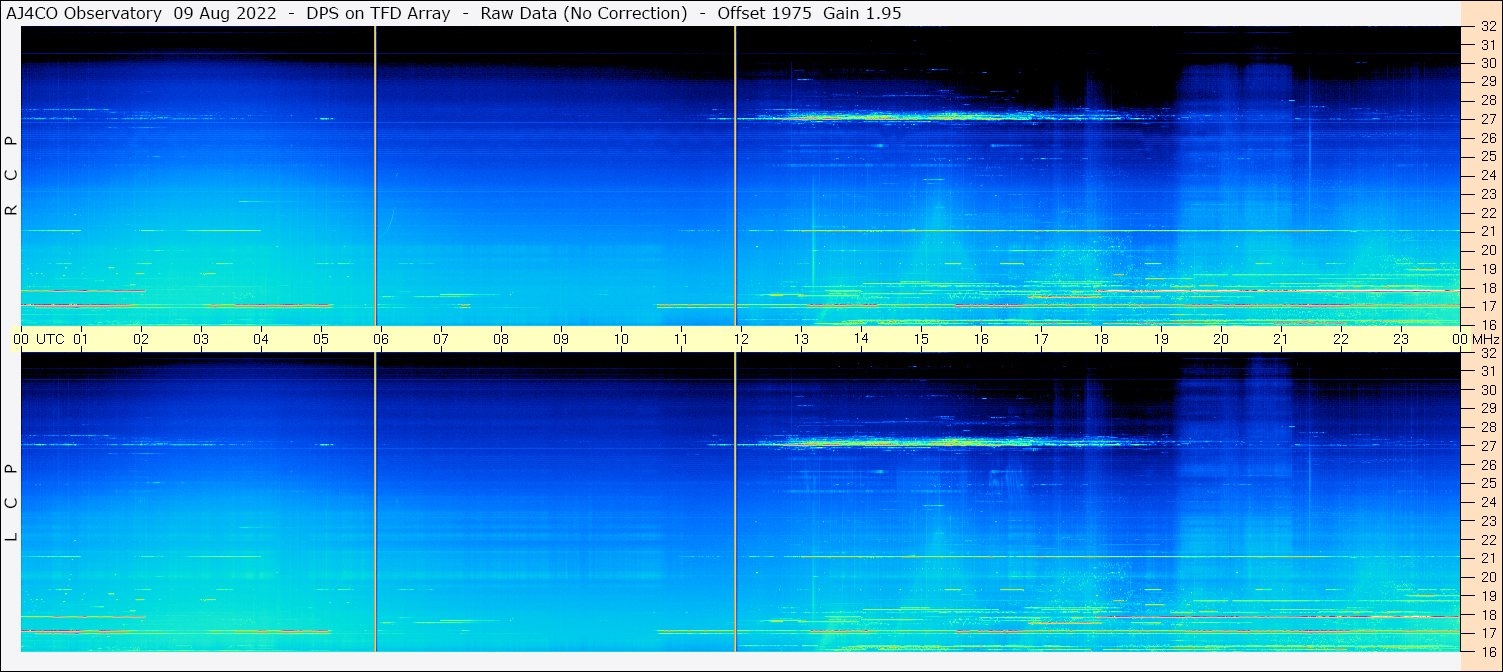Click the 14 hour tick label
Screen dimensions: 1503x672
pos(861,339)
